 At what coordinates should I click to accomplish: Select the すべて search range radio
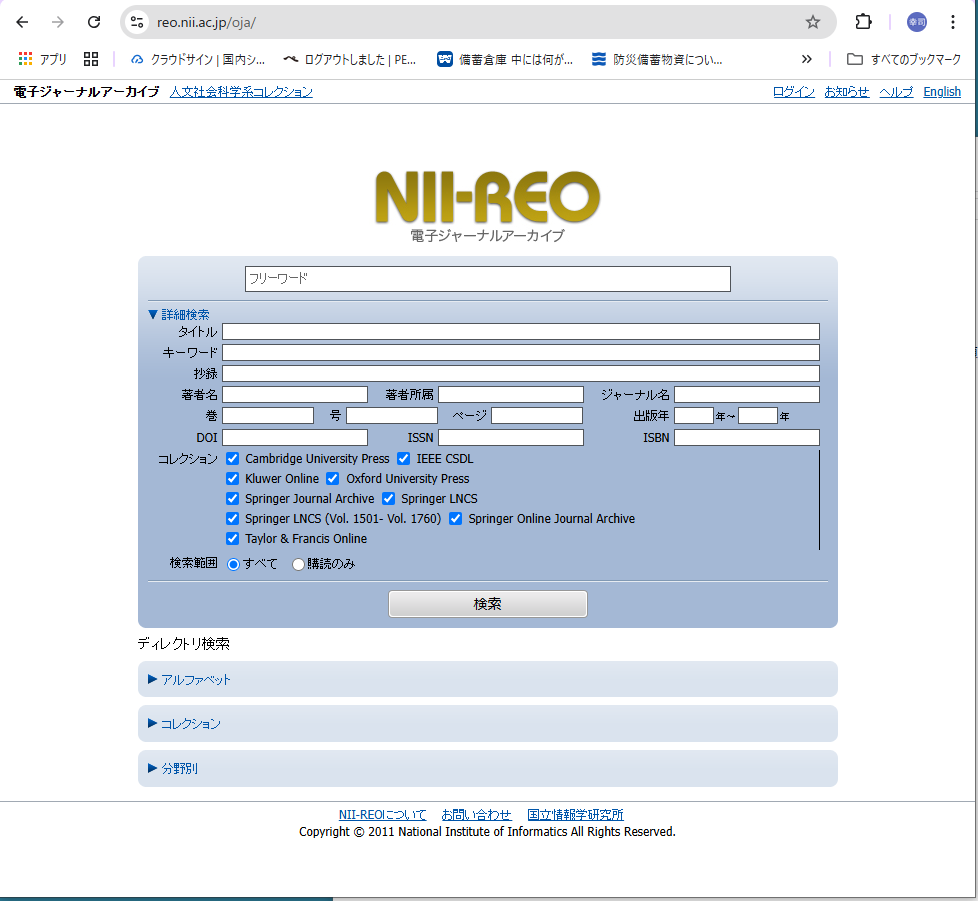pos(233,564)
